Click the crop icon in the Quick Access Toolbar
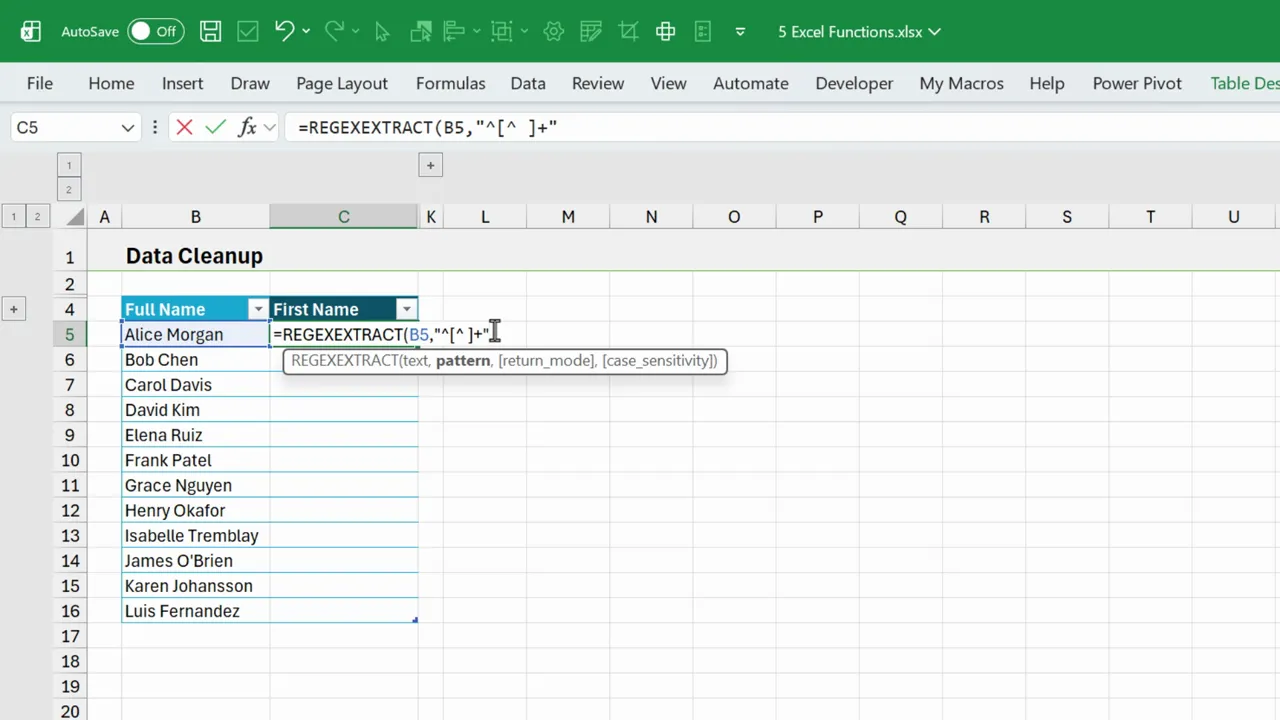1280x720 pixels. [x=628, y=31]
